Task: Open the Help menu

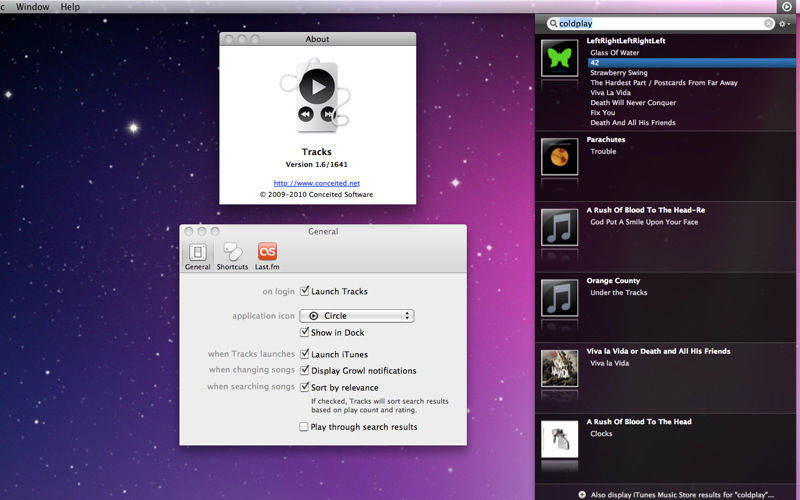Action: pos(70,7)
